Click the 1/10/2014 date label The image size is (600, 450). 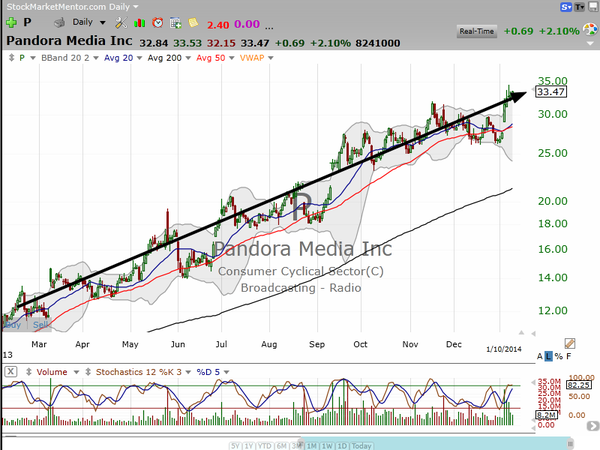504,349
